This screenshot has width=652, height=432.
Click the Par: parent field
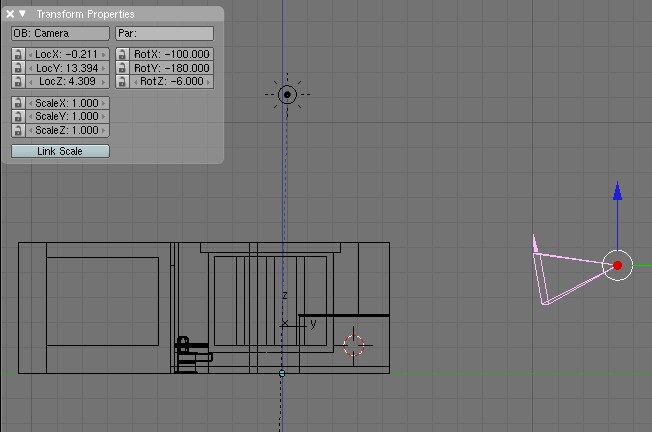(x=165, y=33)
